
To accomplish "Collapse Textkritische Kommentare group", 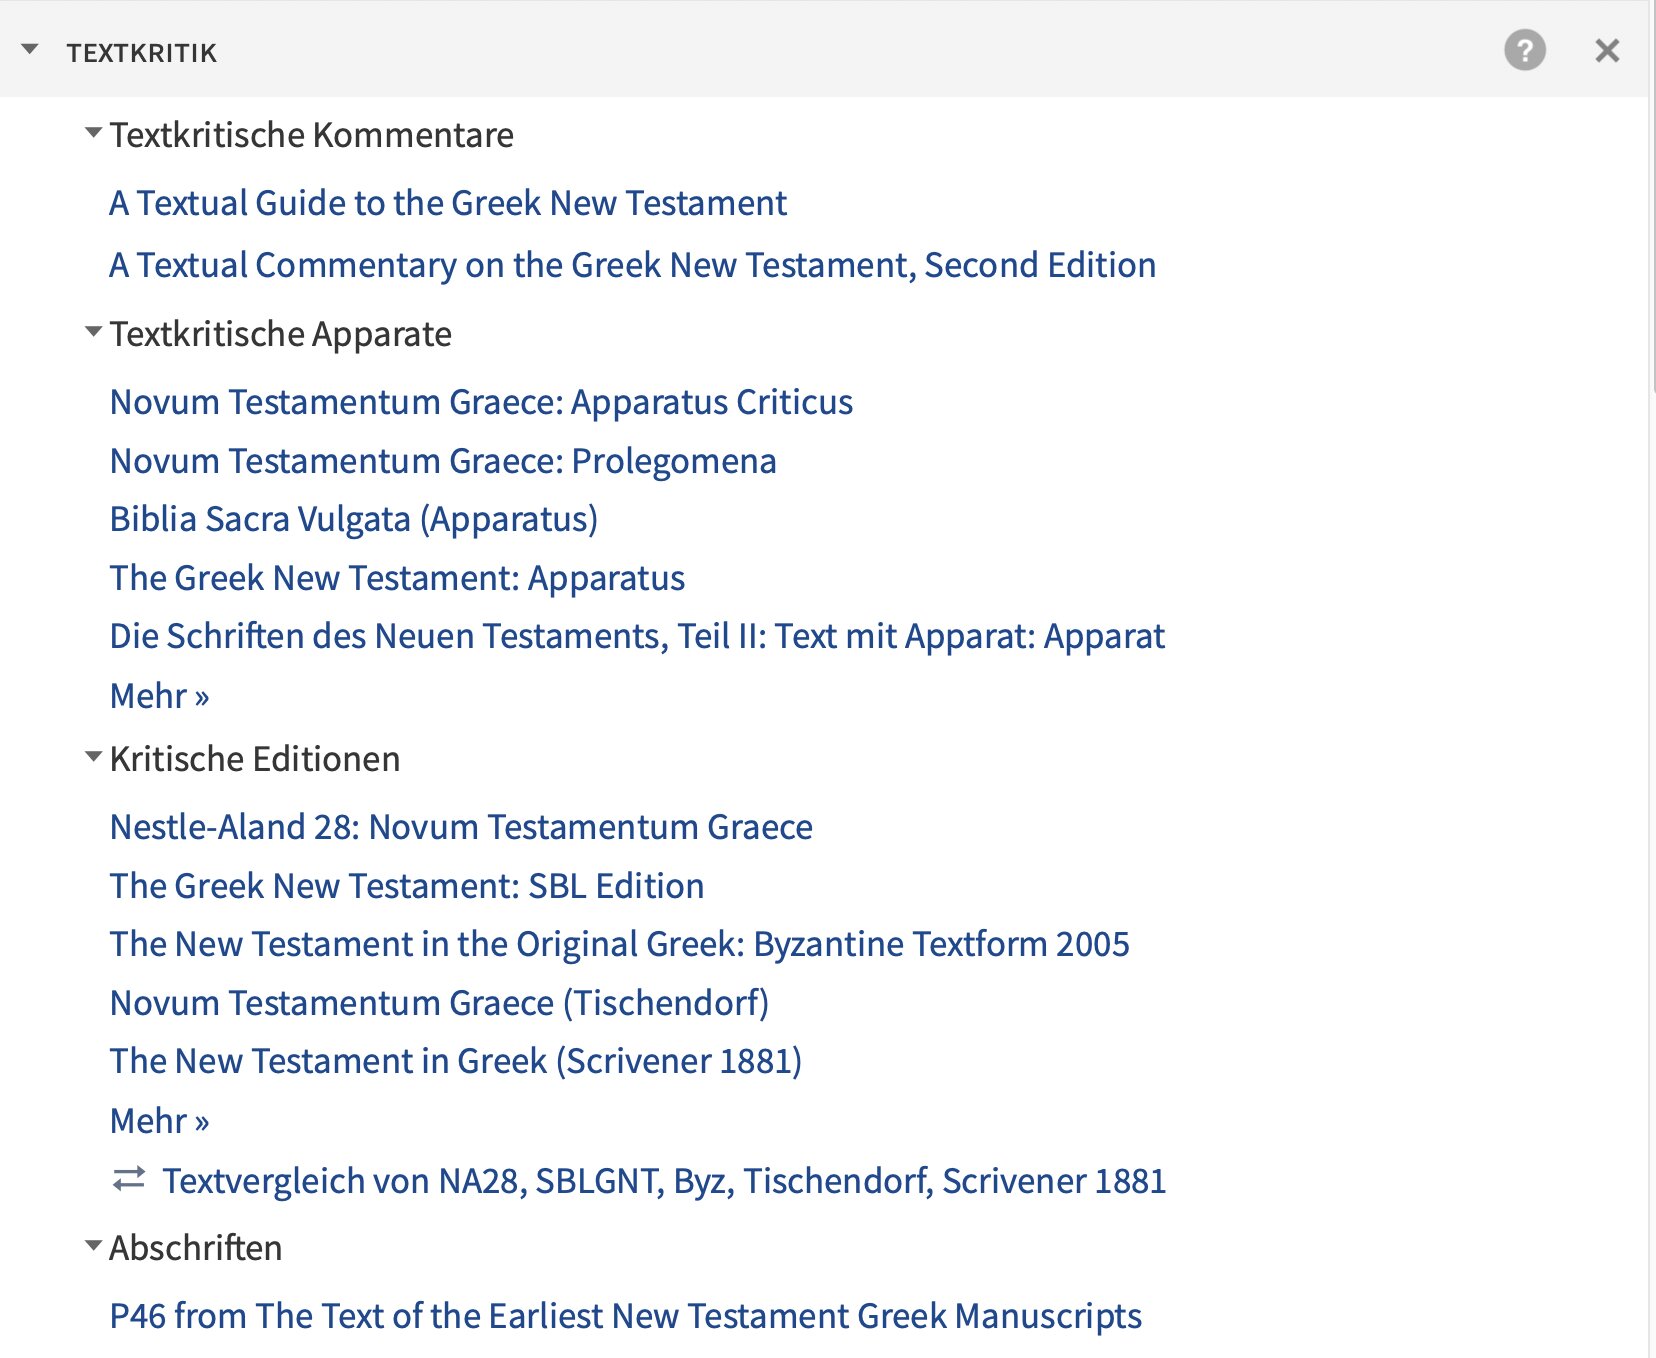I will pyautogui.click(x=93, y=132).
